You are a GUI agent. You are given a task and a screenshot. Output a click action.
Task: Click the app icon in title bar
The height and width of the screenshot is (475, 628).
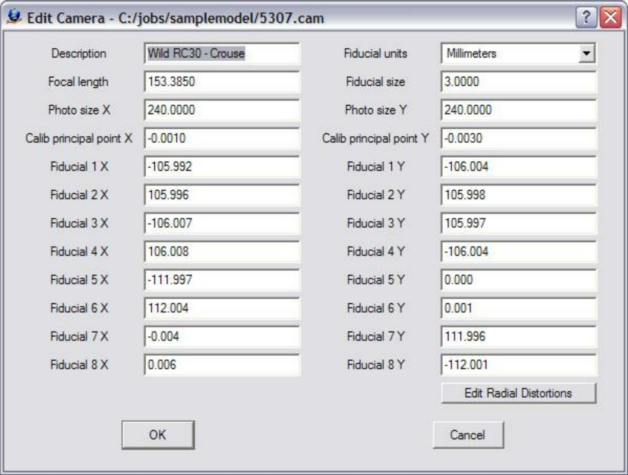[13, 18]
